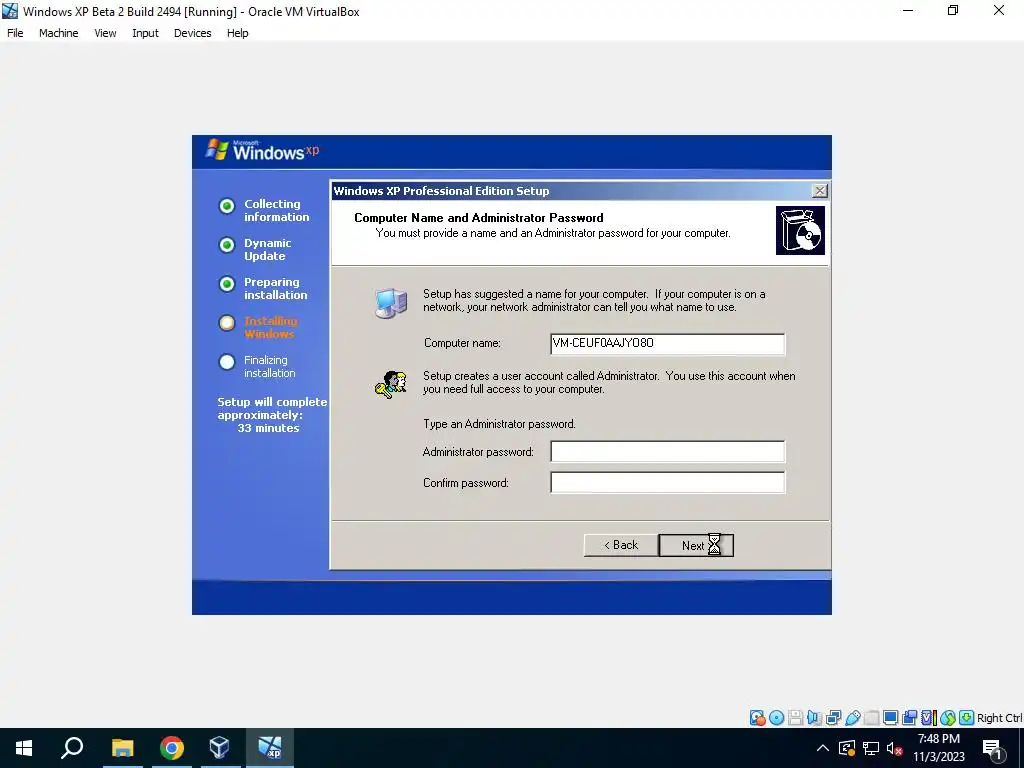This screenshot has height=768, width=1024.
Task: Click the shared folders status icon
Action: click(871, 718)
